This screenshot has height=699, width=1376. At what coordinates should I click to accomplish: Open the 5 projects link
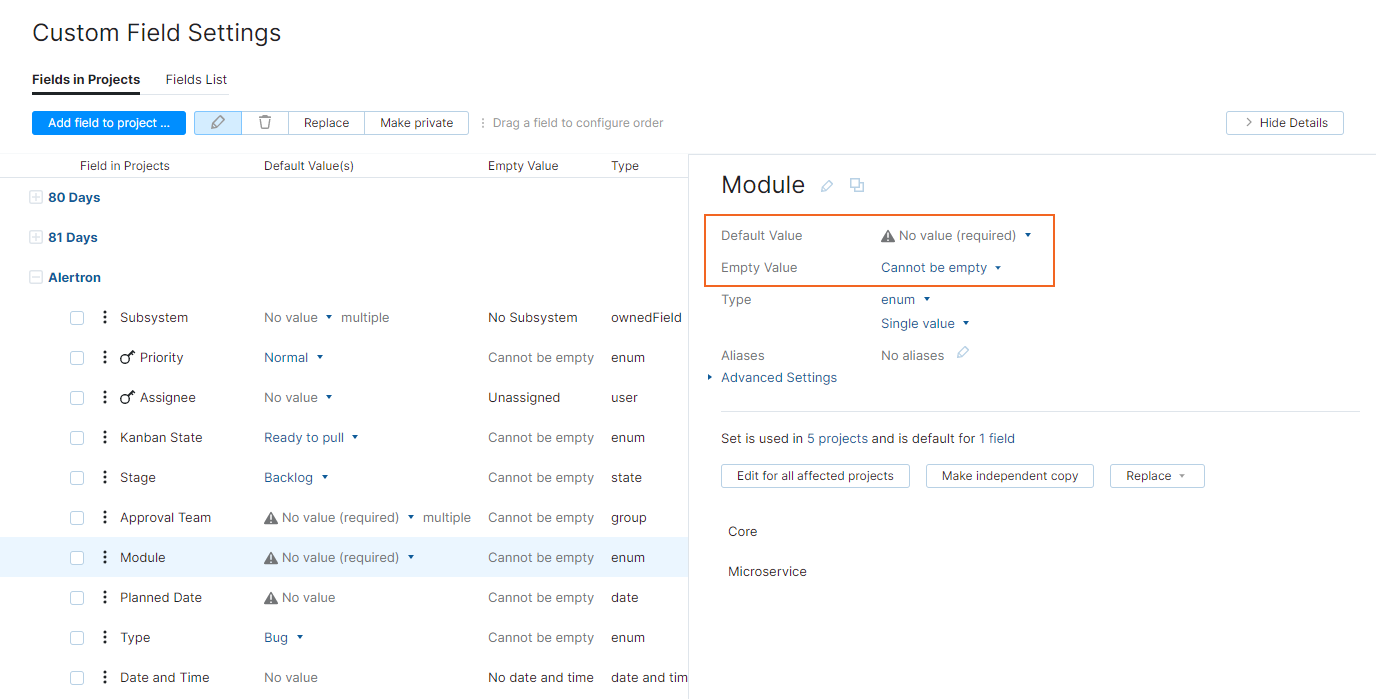837,438
